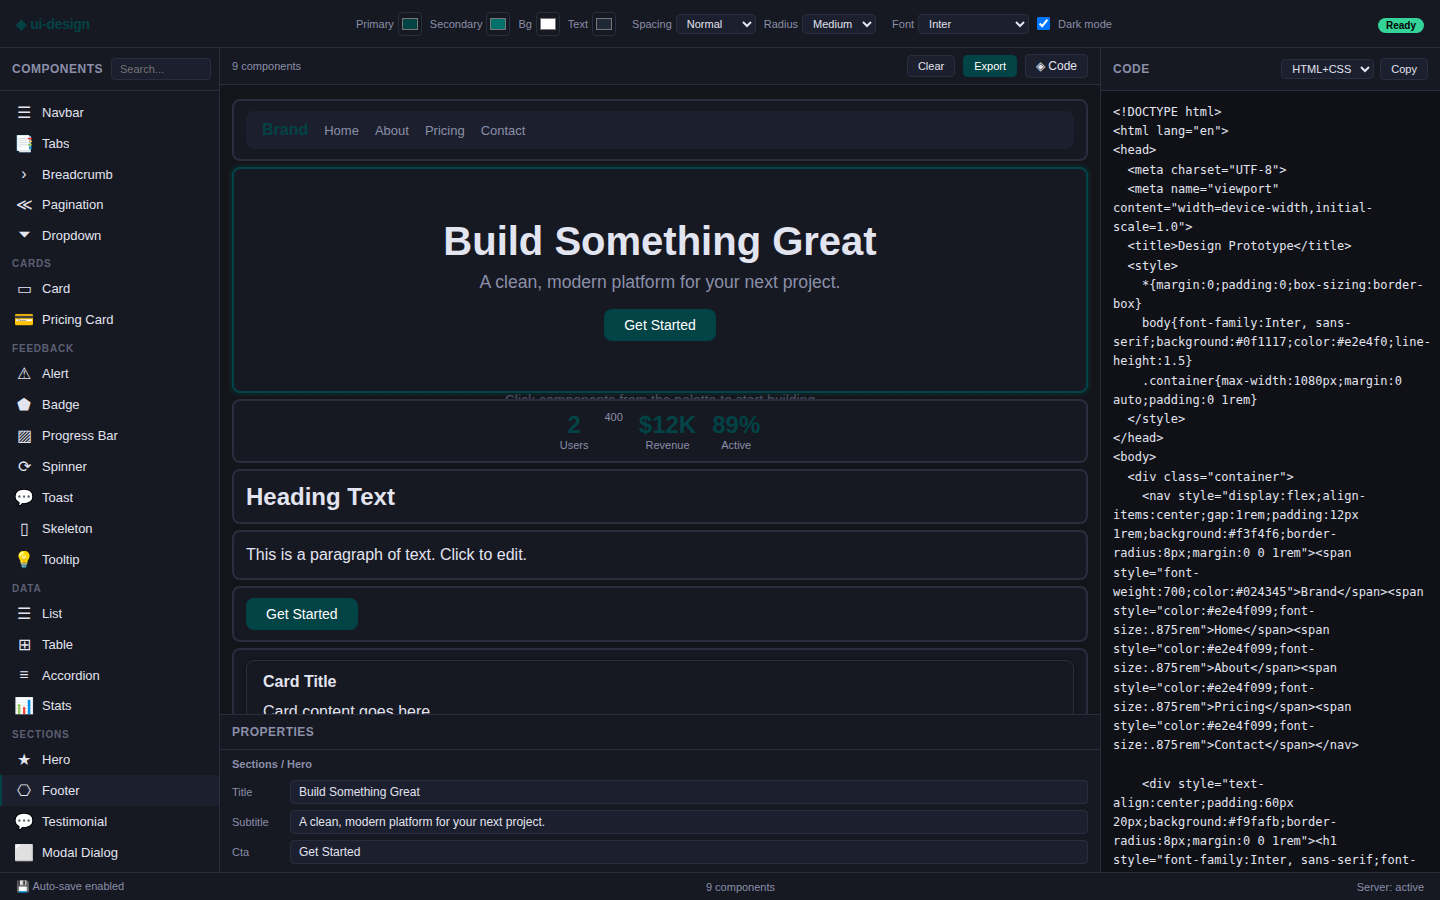
Task: Click the Card Title text on canvas
Action: (x=300, y=682)
